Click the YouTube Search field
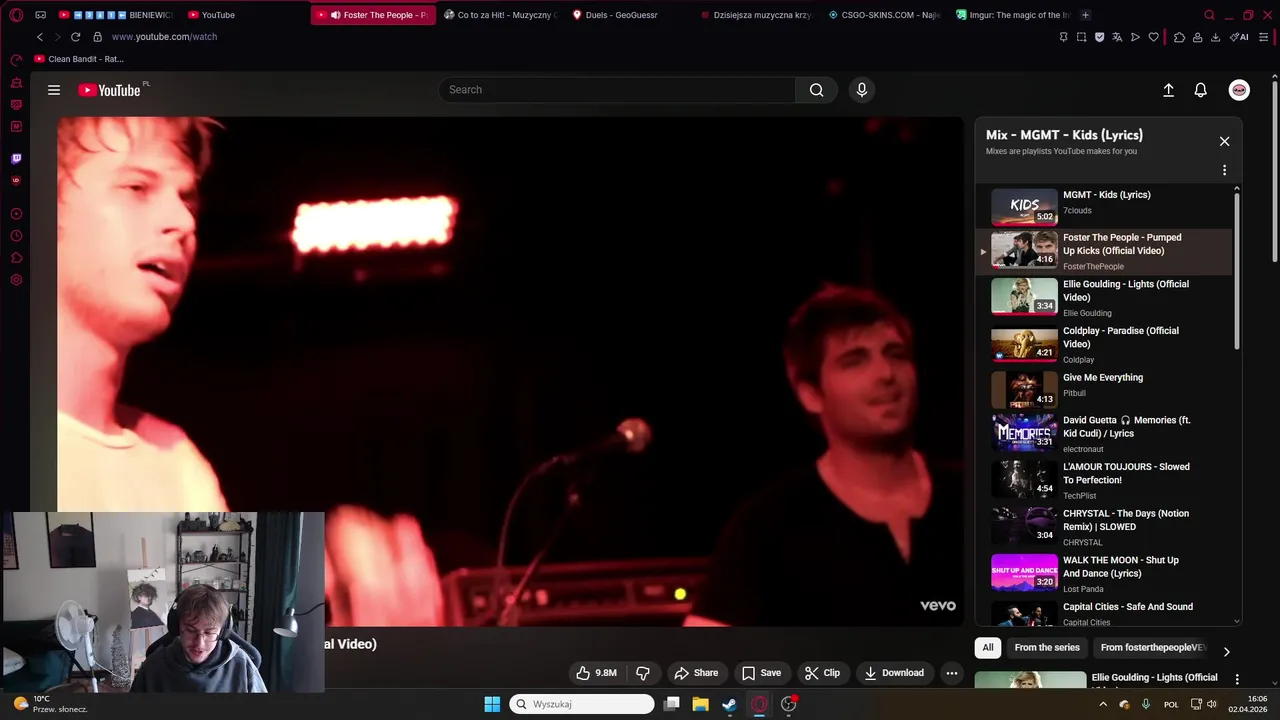This screenshot has height=720, width=1280. click(x=617, y=90)
